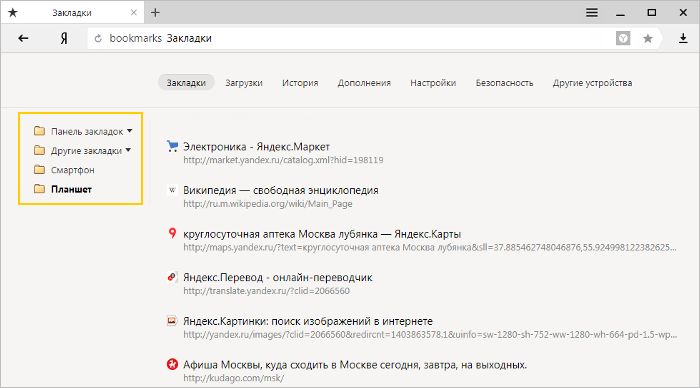The image size is (700, 388).
Task: Open the Электроника - Яндекс.Маркет bookmark
Action: click(x=256, y=146)
